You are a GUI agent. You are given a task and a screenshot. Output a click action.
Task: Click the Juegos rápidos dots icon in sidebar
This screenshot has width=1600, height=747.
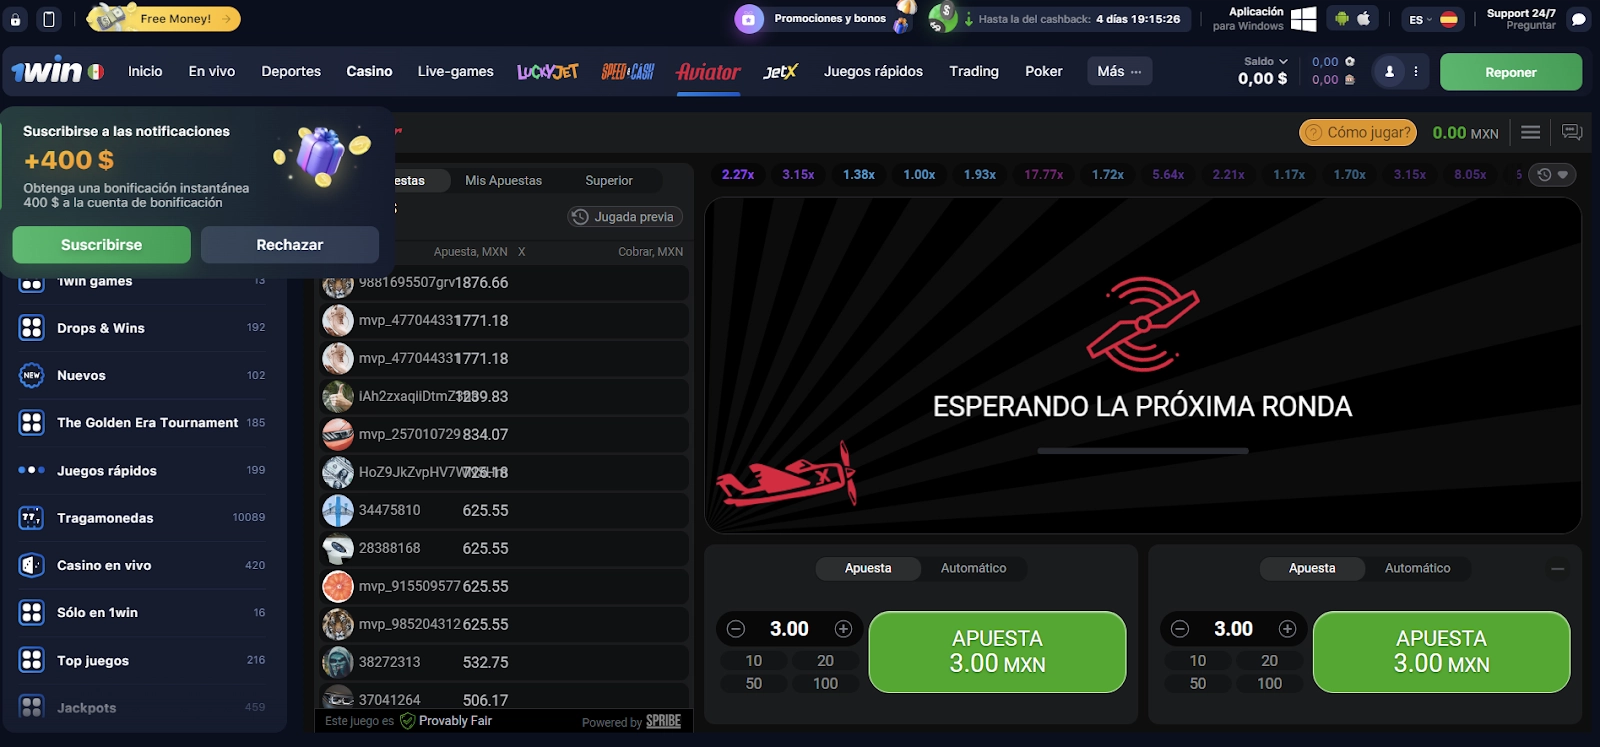click(32, 470)
